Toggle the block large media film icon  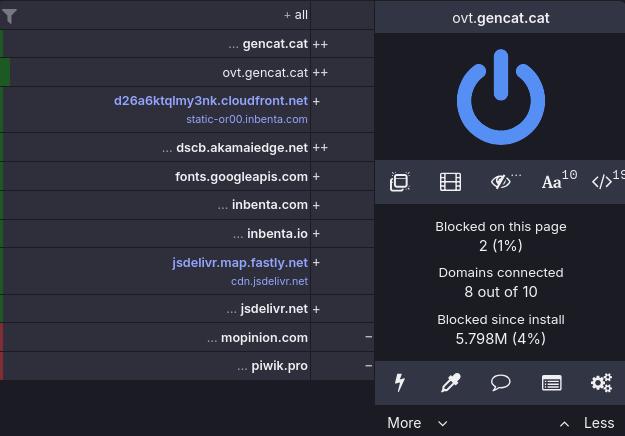coord(450,182)
